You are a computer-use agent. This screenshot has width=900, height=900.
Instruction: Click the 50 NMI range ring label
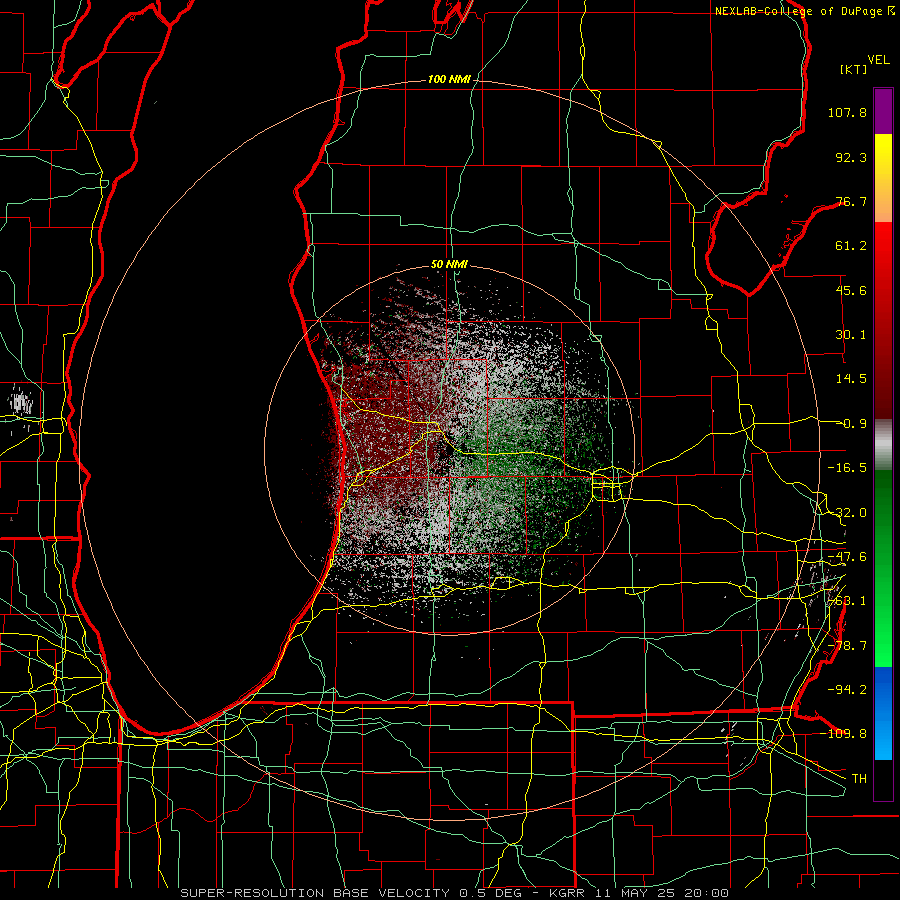click(449, 265)
